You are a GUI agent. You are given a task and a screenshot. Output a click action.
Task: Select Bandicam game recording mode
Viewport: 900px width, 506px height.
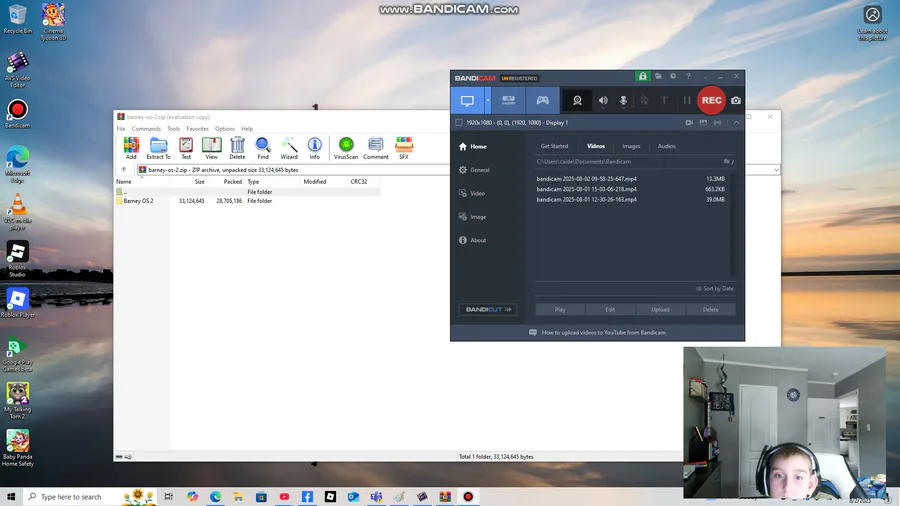point(542,100)
